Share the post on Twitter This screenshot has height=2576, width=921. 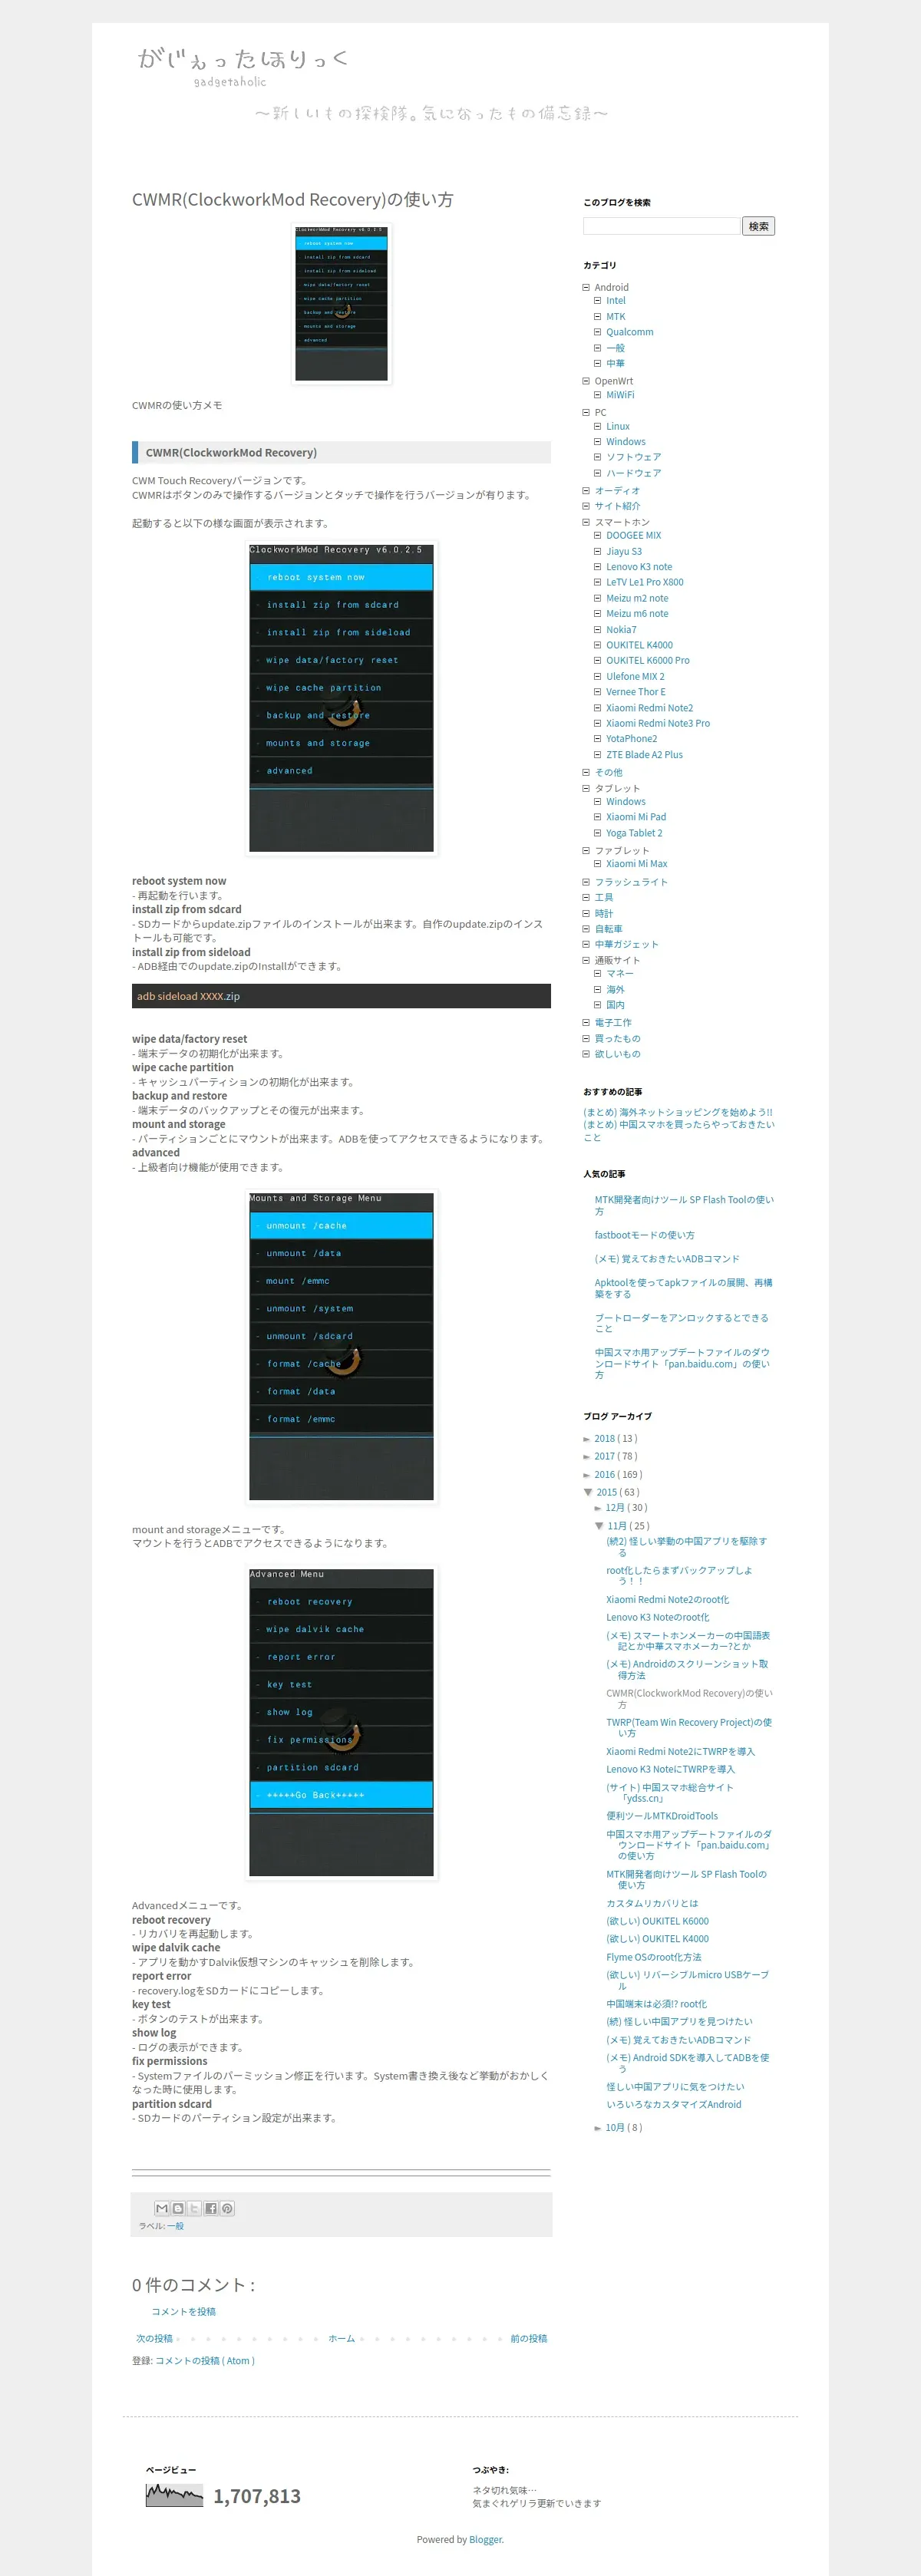click(x=194, y=2208)
